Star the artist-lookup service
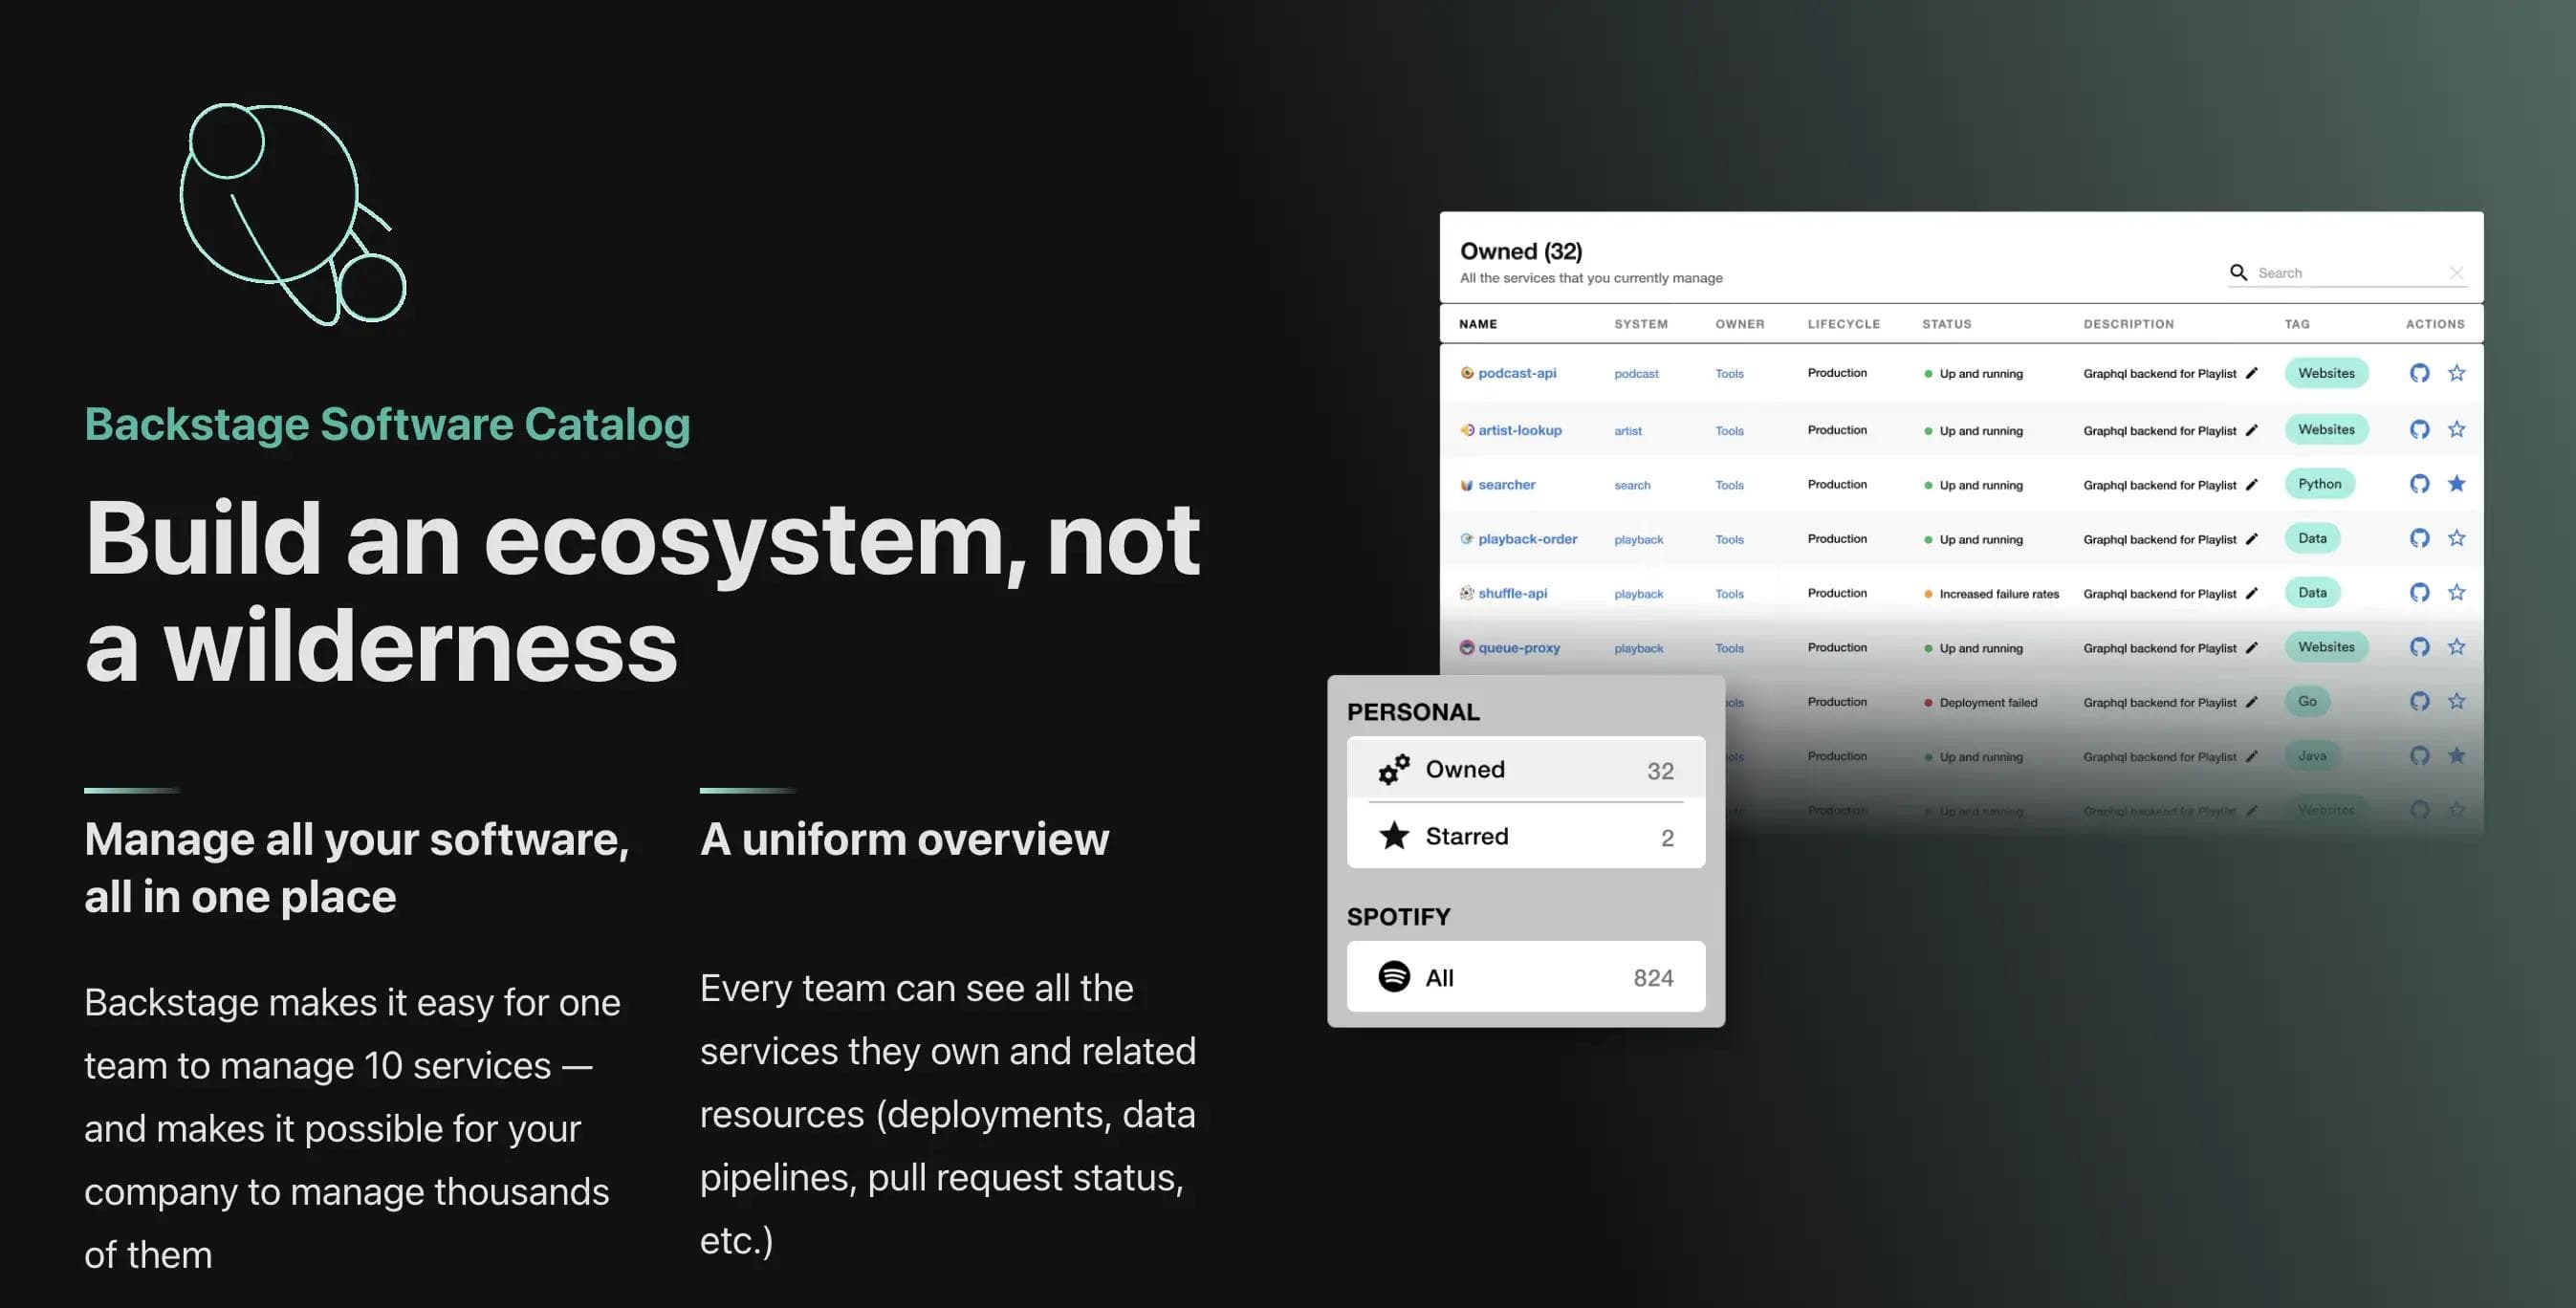The image size is (2576, 1308). [2457, 429]
